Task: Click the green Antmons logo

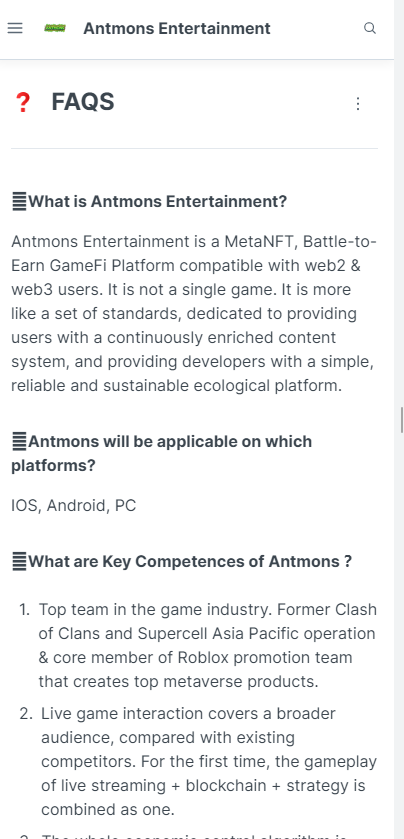Action: point(55,28)
